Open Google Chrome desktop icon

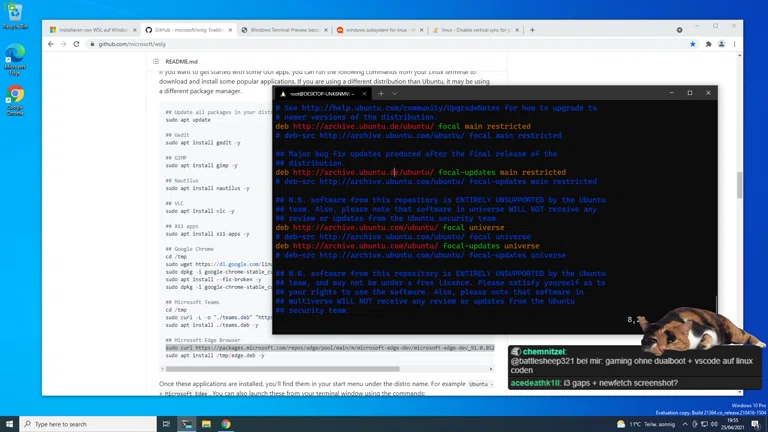coord(15,100)
